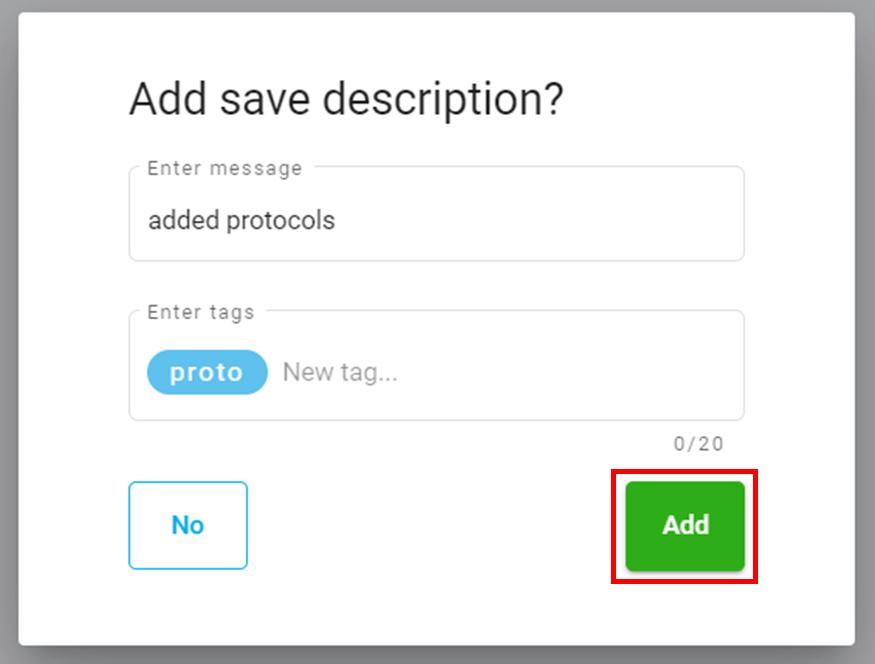This screenshot has height=664, width=875.
Task: Click the Enter tags field label
Action: coord(200,312)
